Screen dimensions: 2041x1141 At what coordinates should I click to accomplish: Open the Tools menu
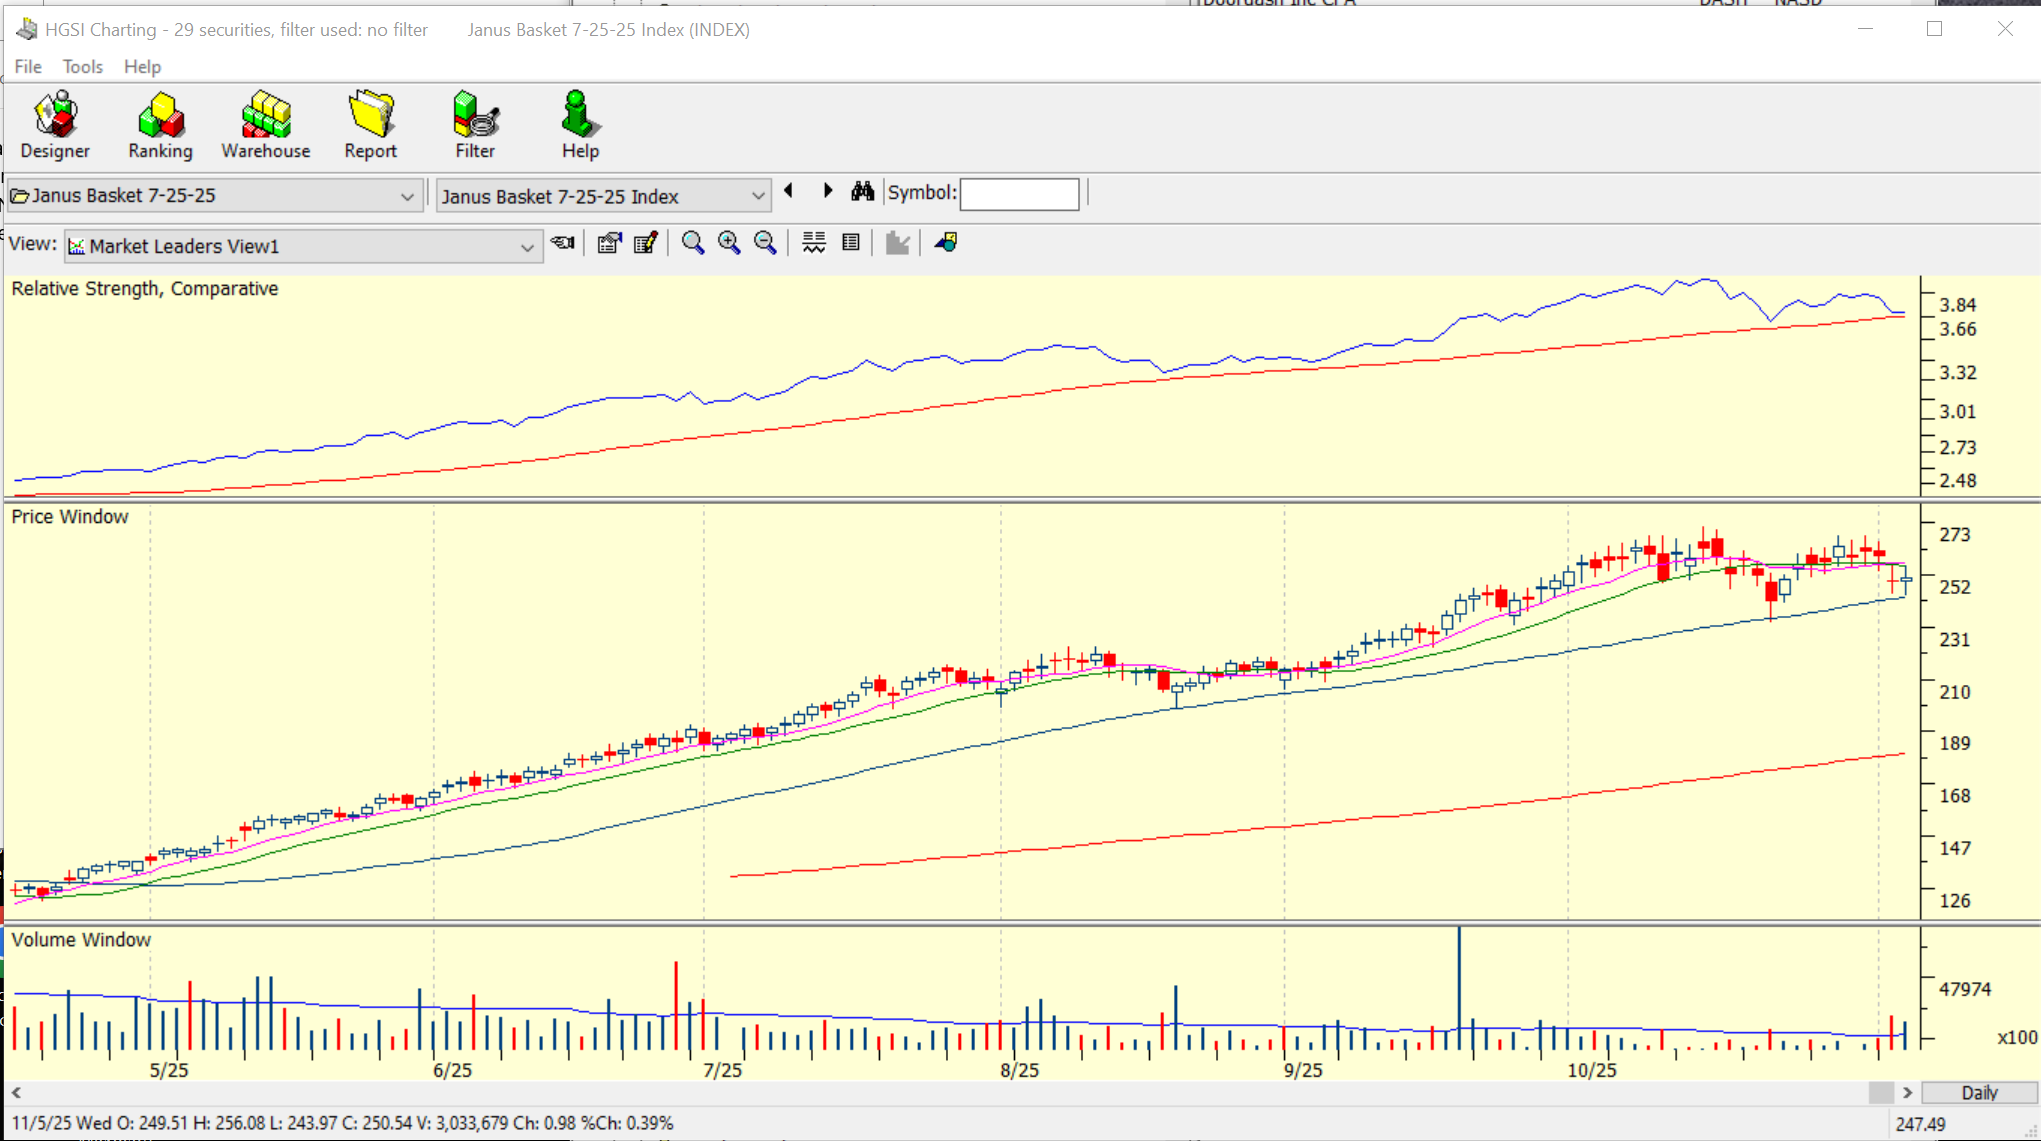point(82,67)
